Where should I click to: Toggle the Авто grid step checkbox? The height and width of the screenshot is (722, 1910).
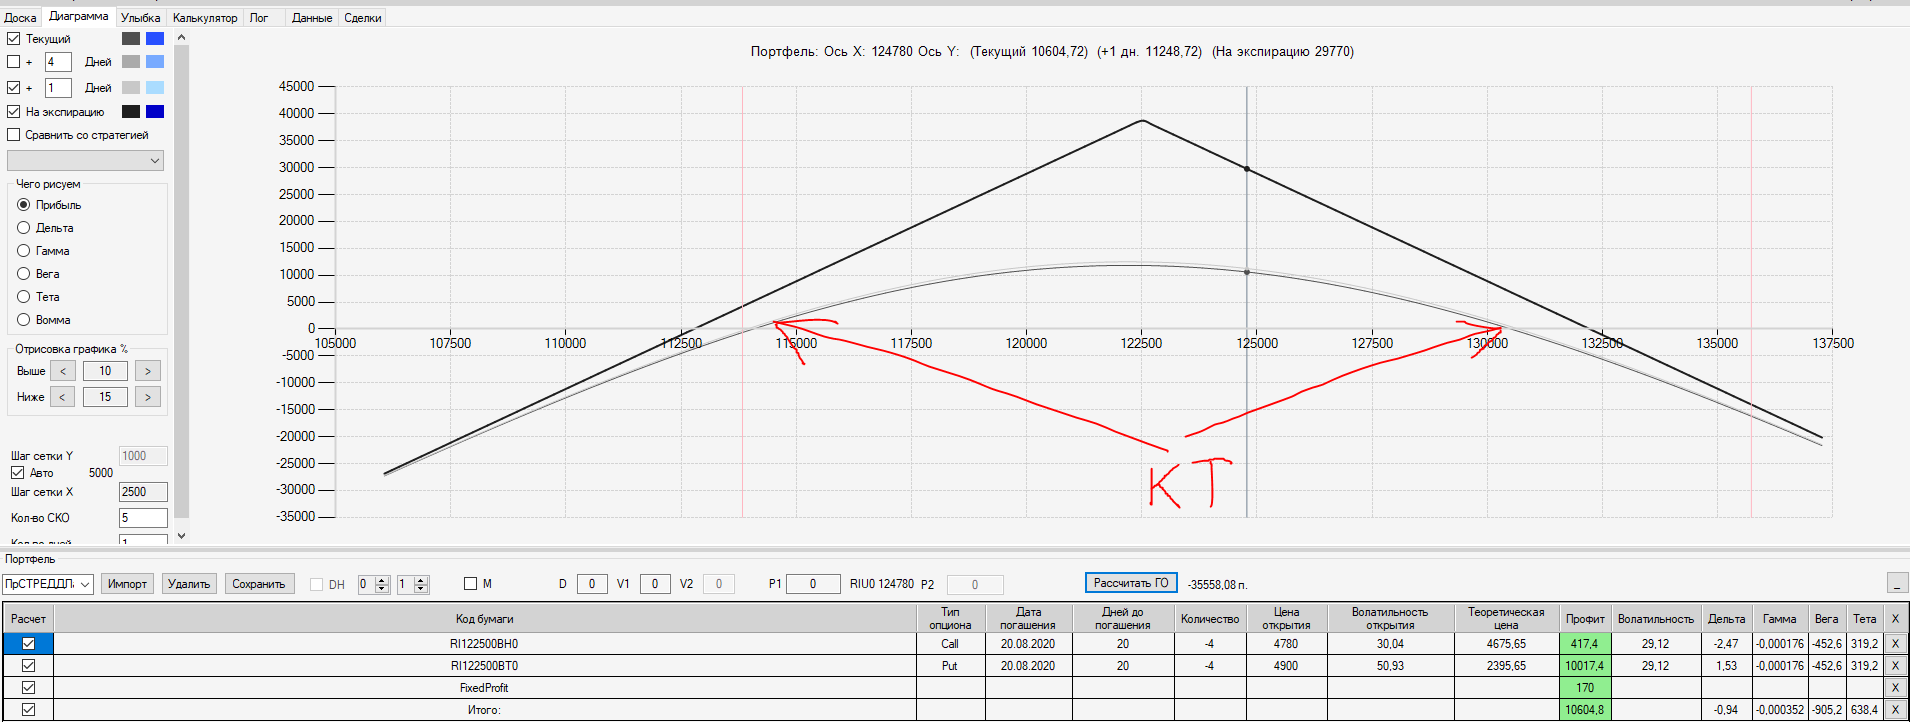pyautogui.click(x=18, y=473)
